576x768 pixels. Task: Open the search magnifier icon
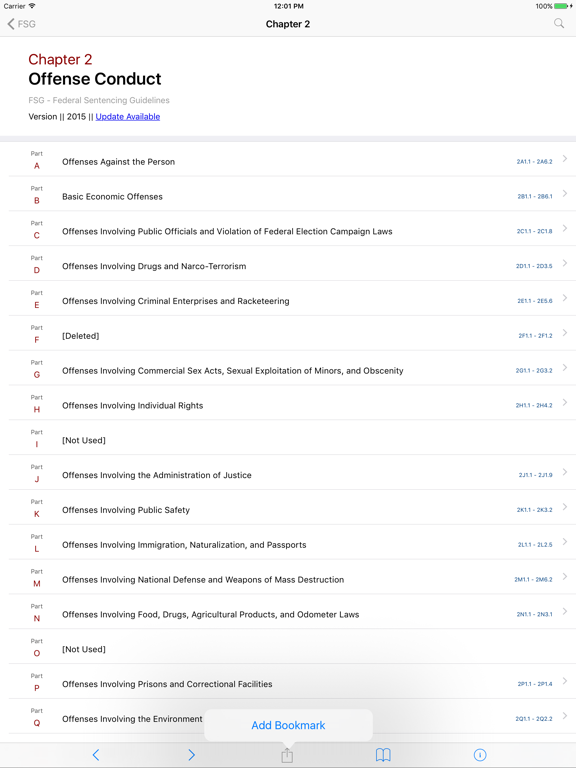(559, 24)
